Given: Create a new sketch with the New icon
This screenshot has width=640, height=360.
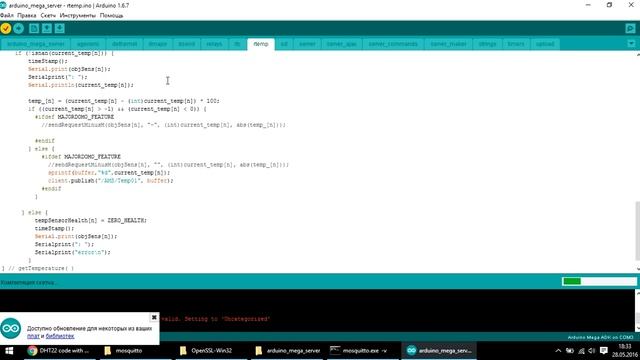Looking at the screenshot, I should coord(34,28).
